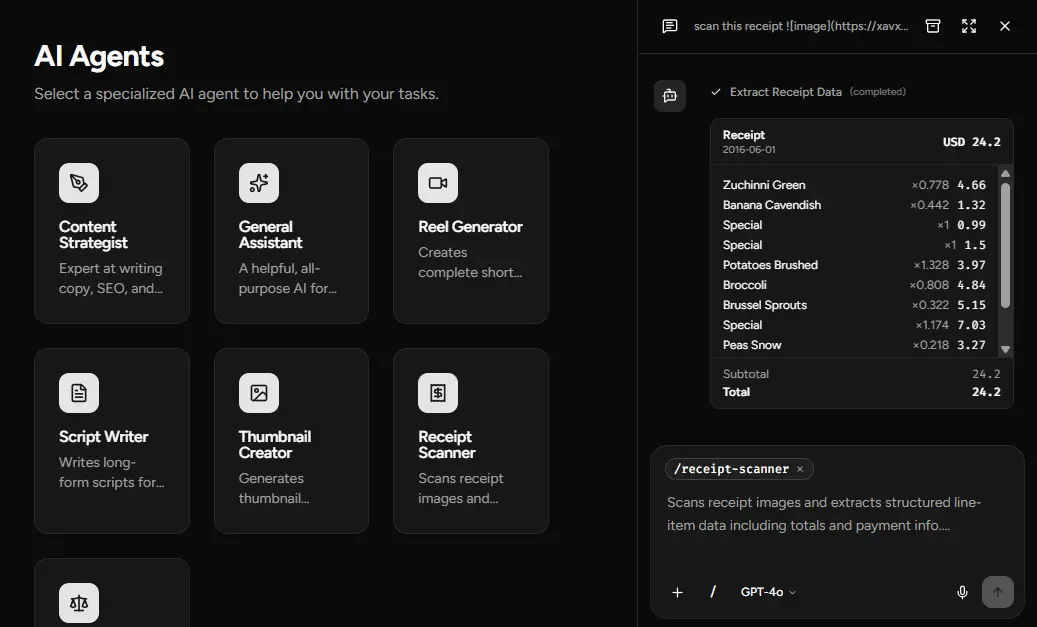Click the "USD 24.2" amount in header
Viewport: 1037px width, 627px height.
pos(972,142)
